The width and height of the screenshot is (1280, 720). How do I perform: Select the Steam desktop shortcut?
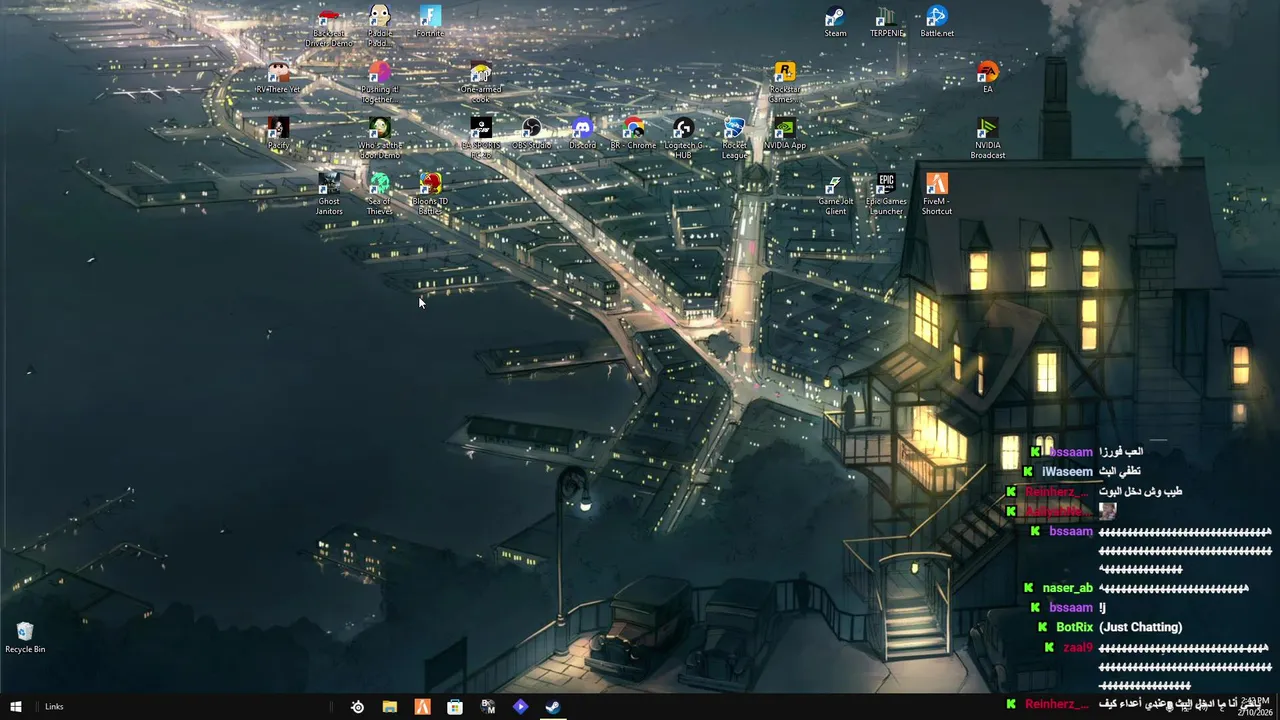(835, 22)
